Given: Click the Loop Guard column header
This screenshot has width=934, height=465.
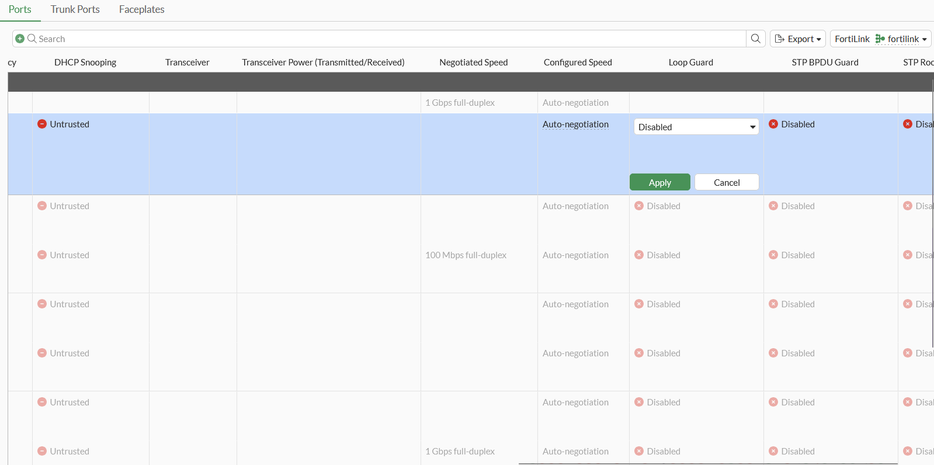Looking at the screenshot, I should coord(690,63).
